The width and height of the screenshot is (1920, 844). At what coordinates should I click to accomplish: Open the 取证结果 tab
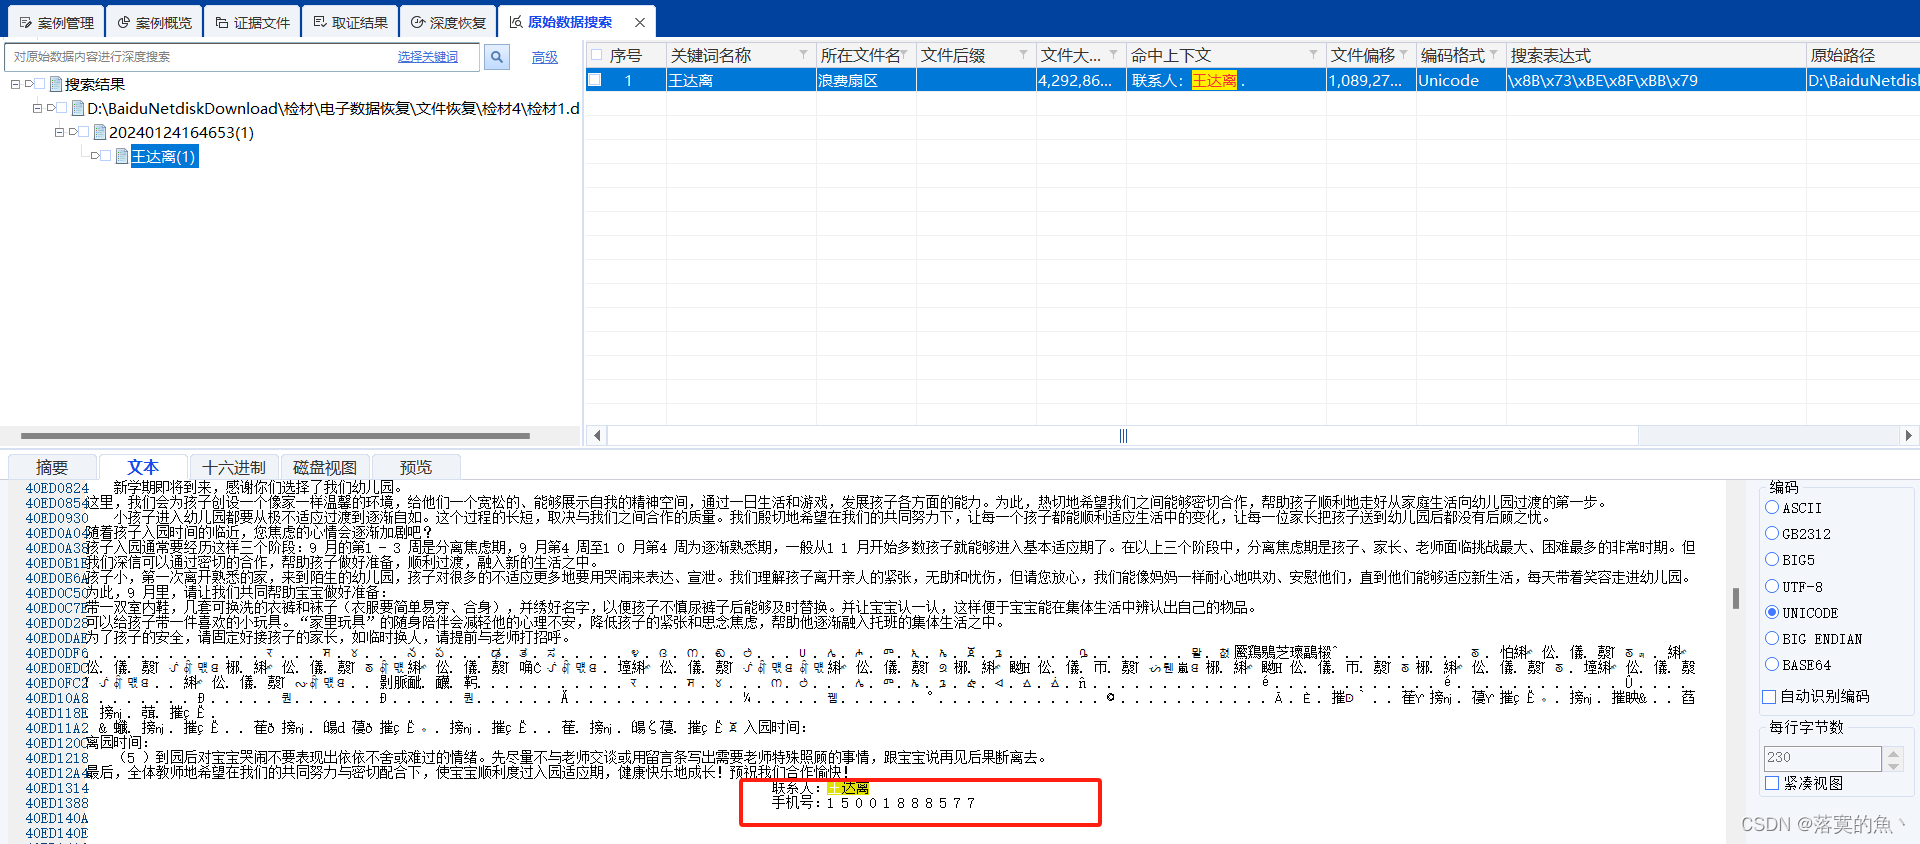tap(350, 22)
